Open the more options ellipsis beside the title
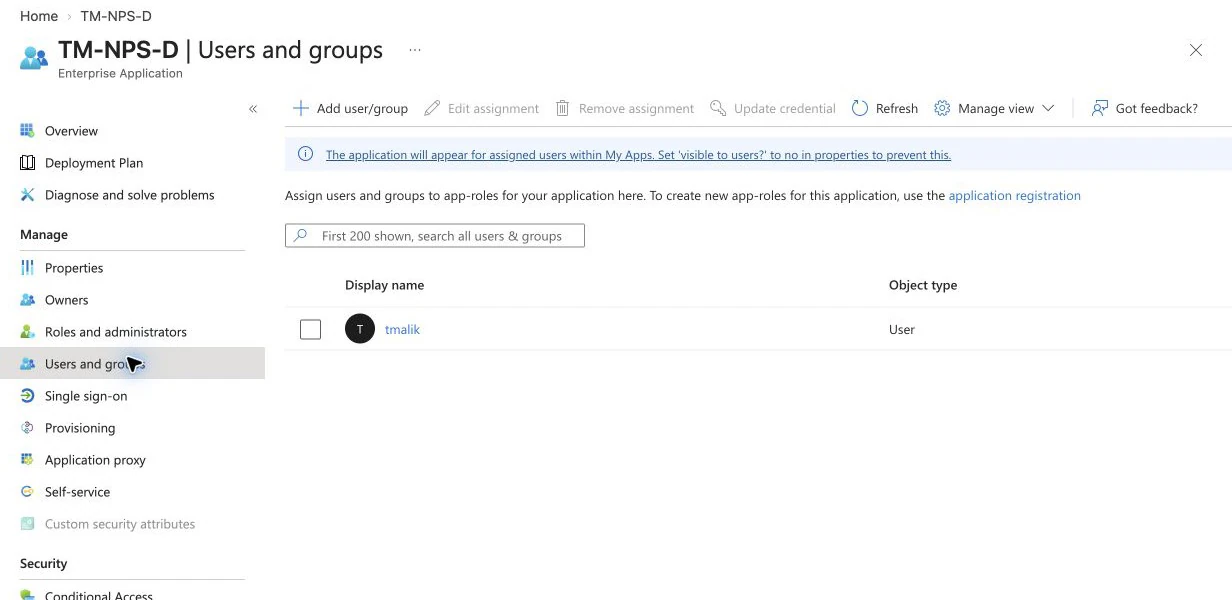 click(415, 50)
